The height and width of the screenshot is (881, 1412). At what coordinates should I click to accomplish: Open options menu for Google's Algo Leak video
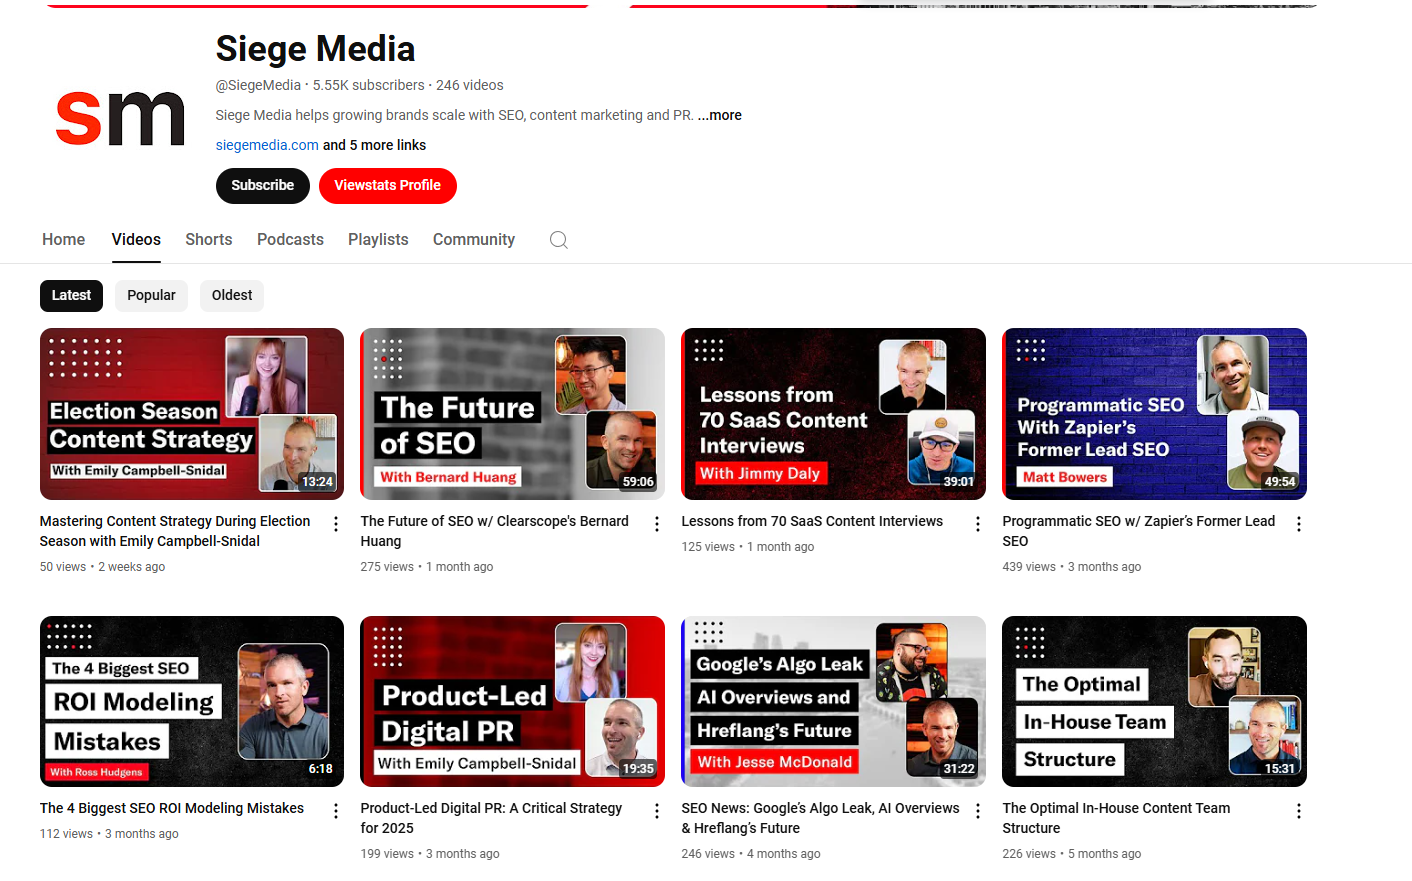978,811
